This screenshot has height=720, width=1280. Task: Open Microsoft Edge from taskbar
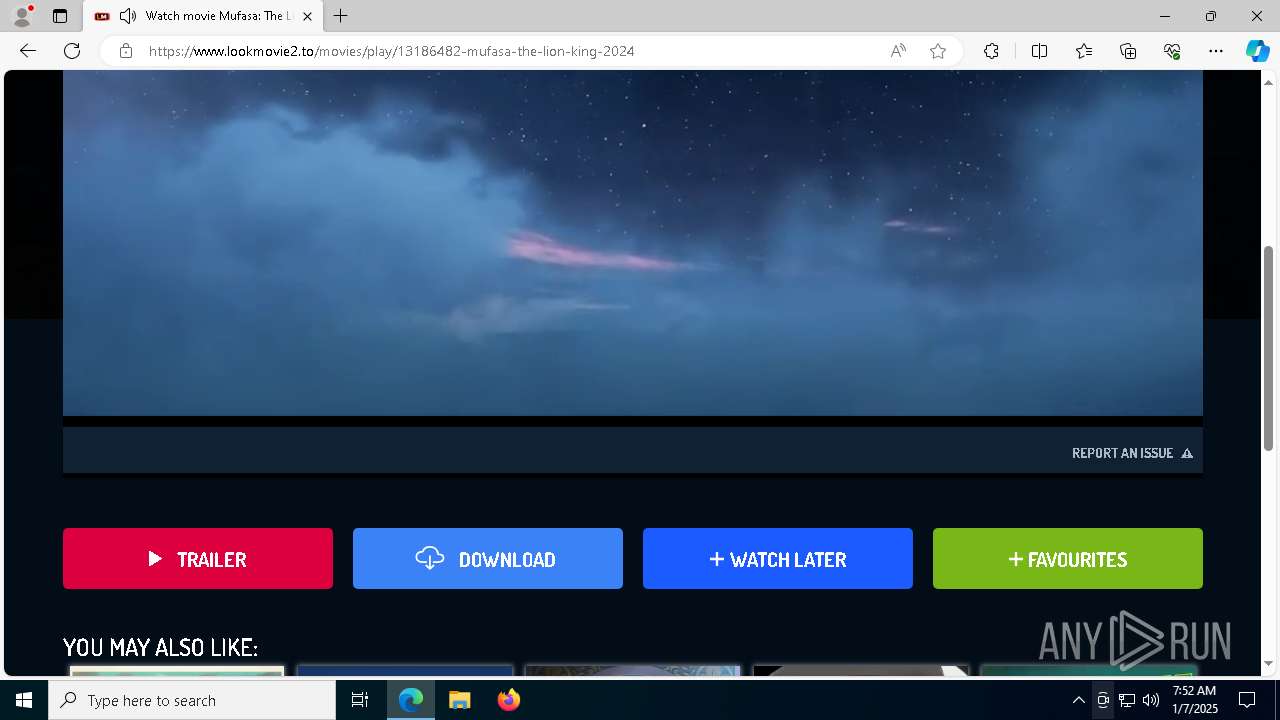point(411,700)
